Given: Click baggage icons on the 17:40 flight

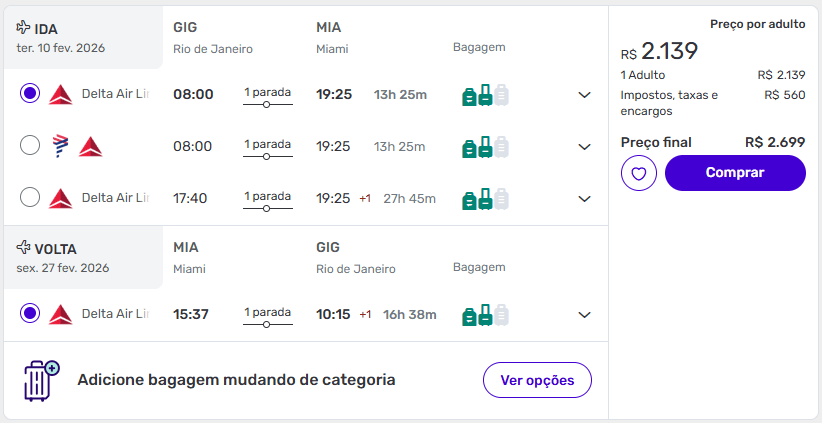Looking at the screenshot, I should [485, 199].
